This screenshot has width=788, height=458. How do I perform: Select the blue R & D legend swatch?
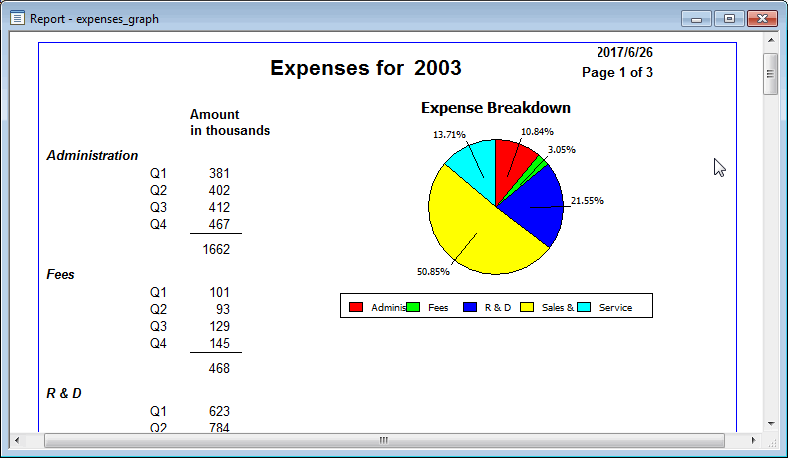(470, 307)
